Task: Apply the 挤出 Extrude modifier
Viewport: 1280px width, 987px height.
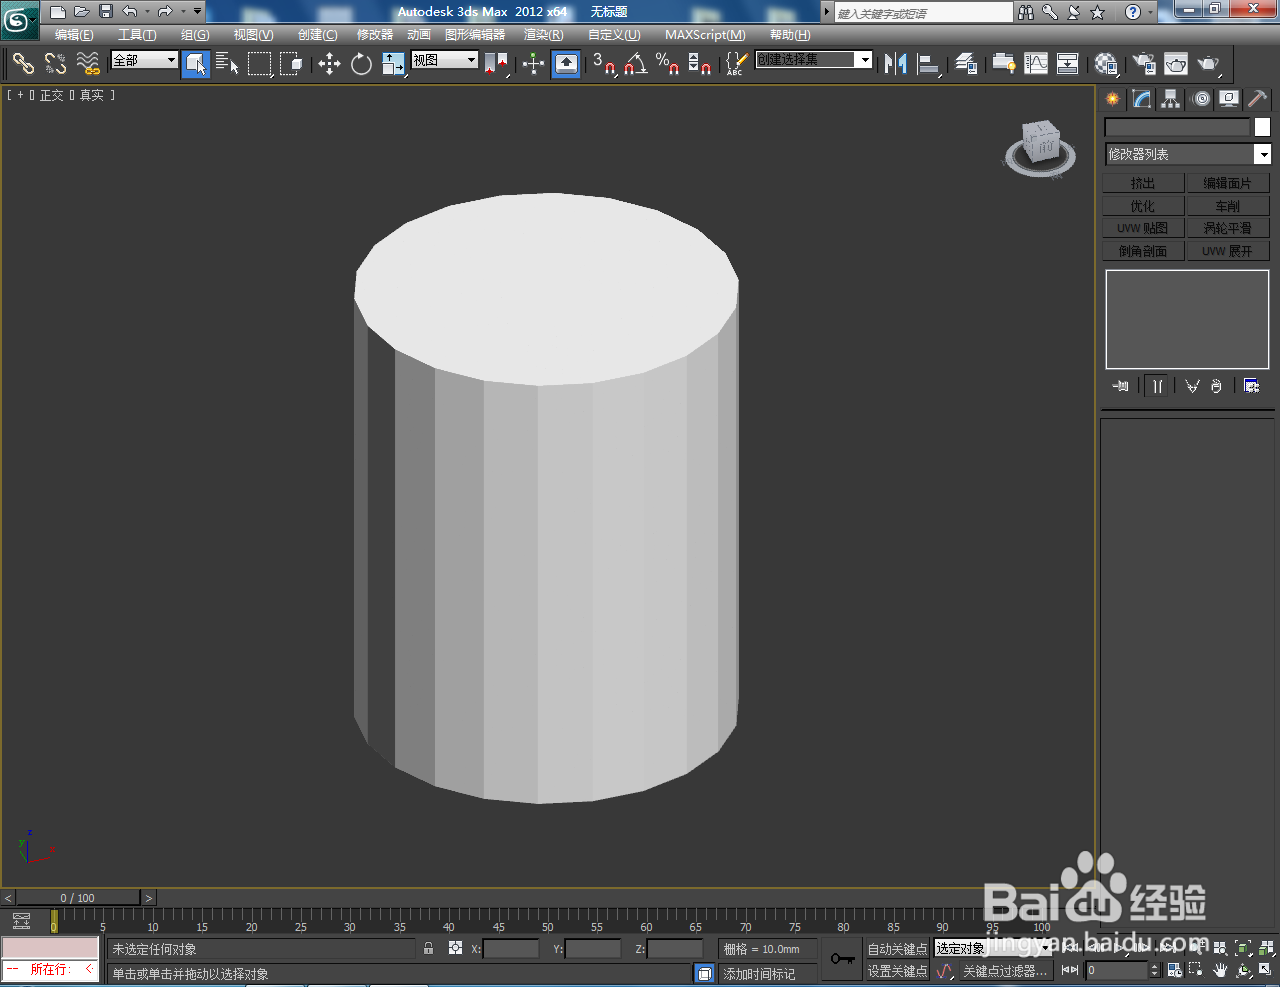Action: (1143, 182)
